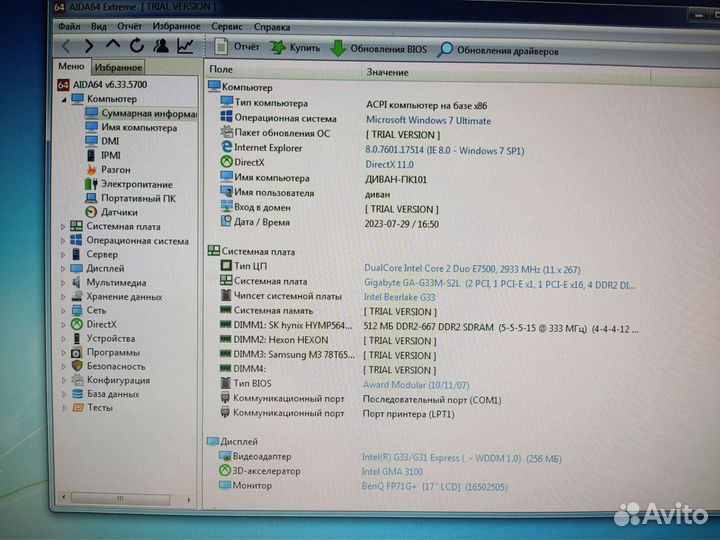This screenshot has height=540, width=720.
Task: Open the Intel GMA 3100 link
Action: (x=392, y=472)
